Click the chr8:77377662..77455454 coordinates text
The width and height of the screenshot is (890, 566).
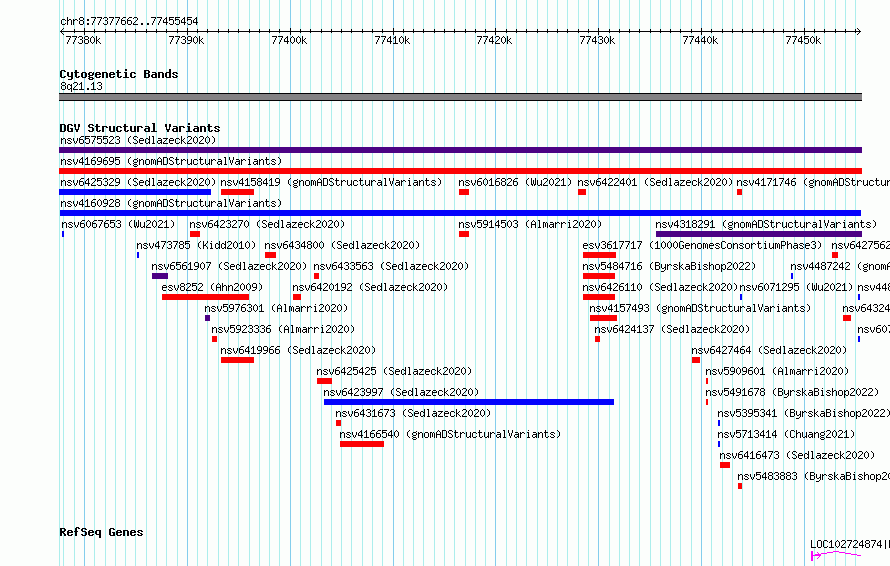129,22
